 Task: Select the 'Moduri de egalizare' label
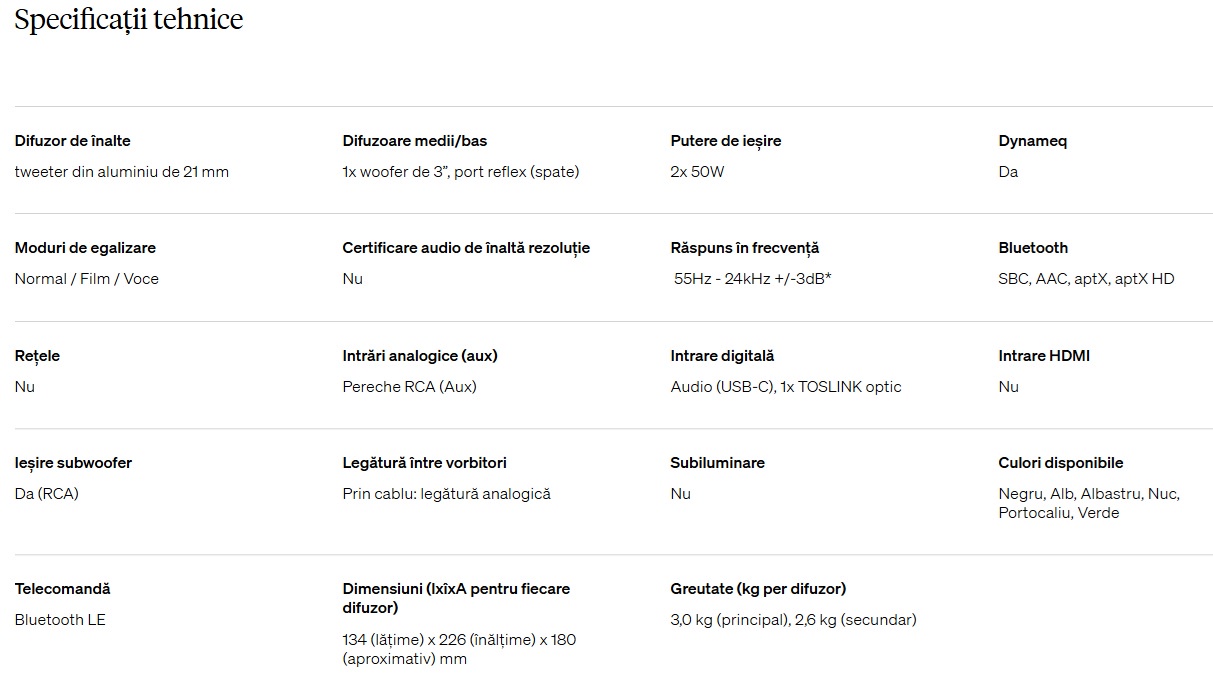(86, 248)
